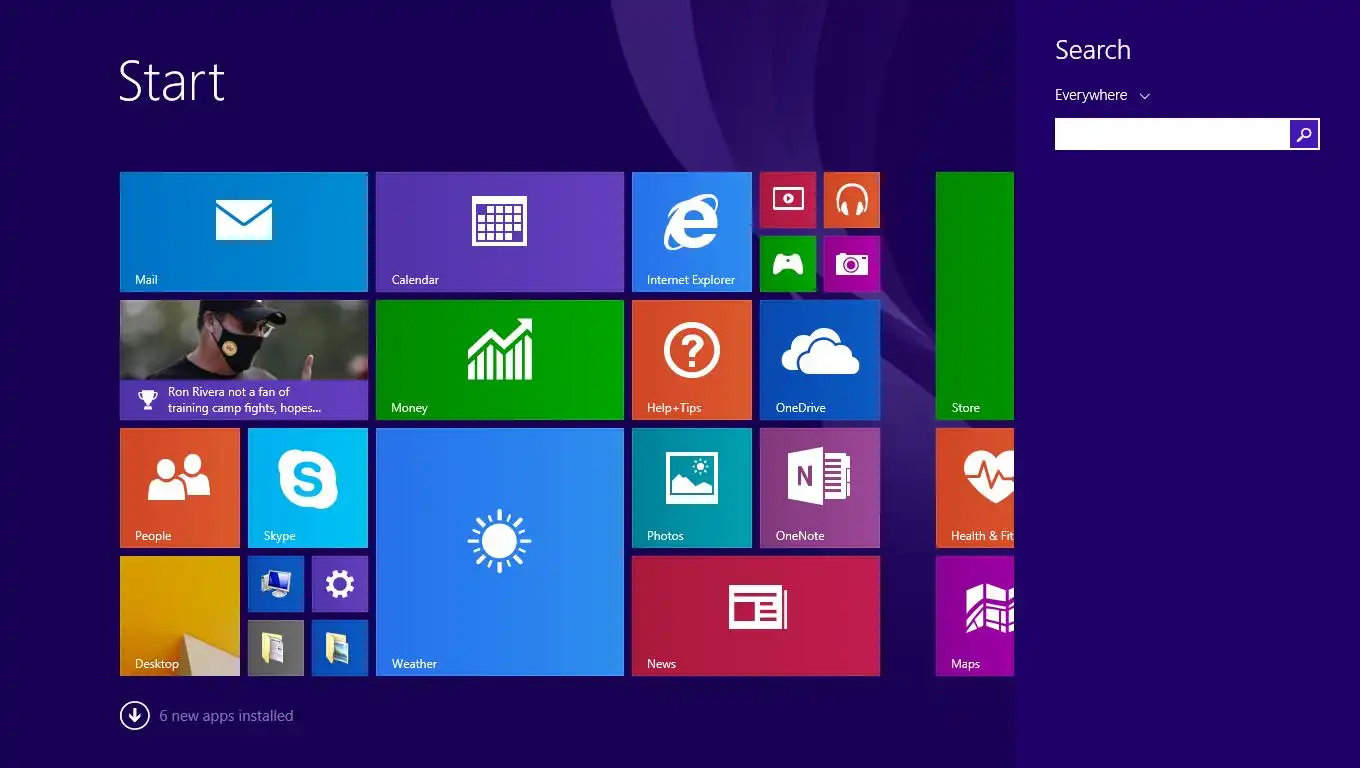
Task: Open the Calendar tile
Action: (500, 232)
